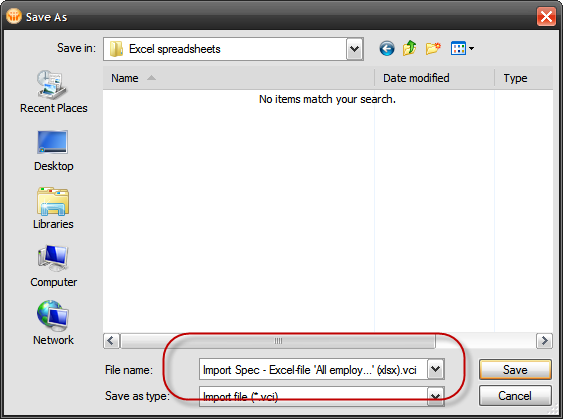Viewport: 563px width, 419px height.
Task: Click the Save button
Action: 515,369
